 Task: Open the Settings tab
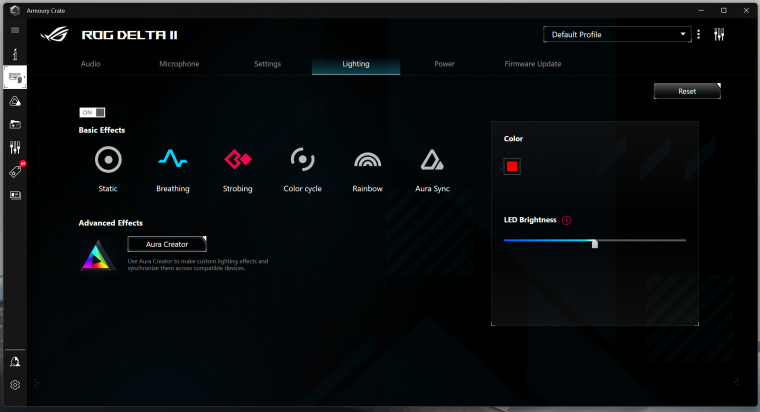coord(268,64)
